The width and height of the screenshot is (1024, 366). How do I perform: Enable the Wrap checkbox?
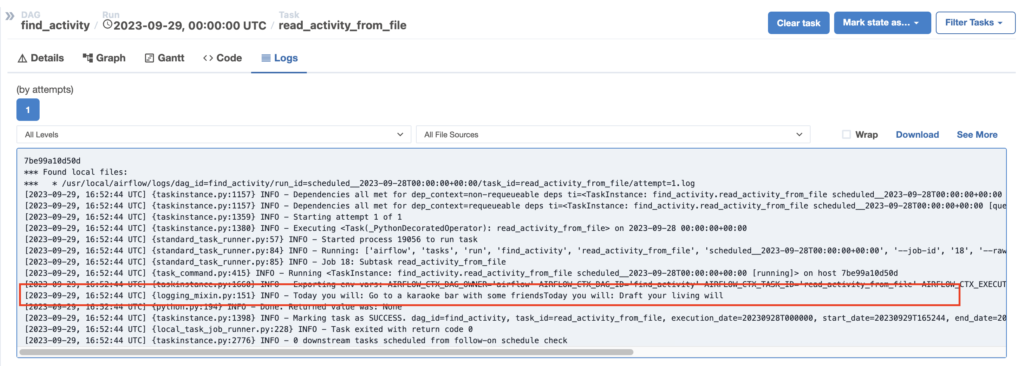click(846, 135)
